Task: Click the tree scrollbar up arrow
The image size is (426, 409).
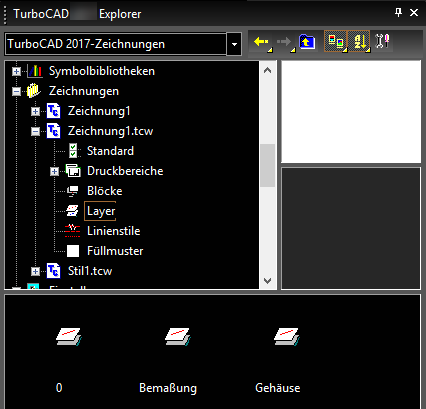Action: [x=267, y=70]
